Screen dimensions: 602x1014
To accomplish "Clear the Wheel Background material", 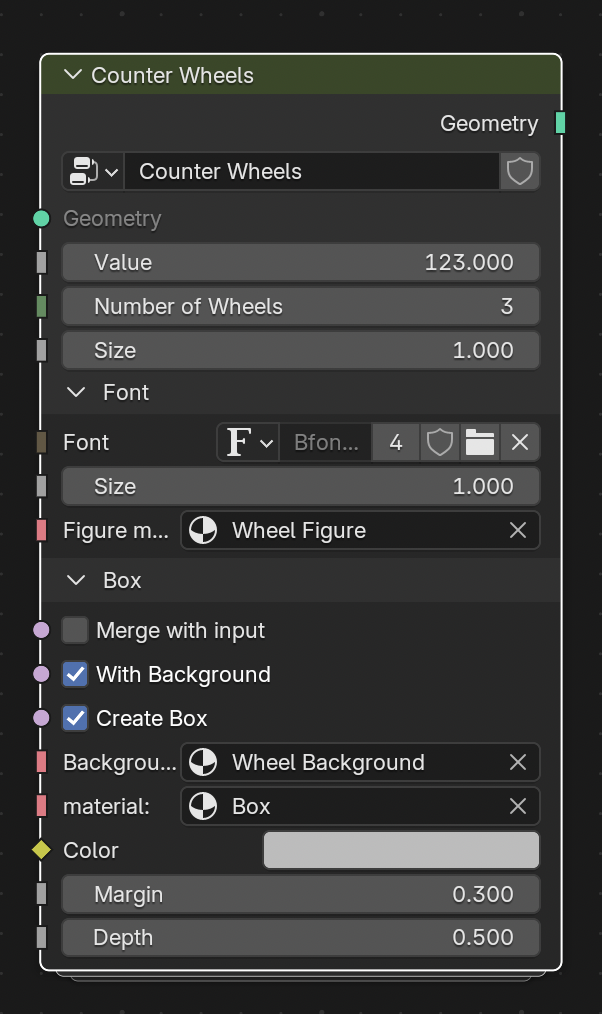I will coord(518,762).
